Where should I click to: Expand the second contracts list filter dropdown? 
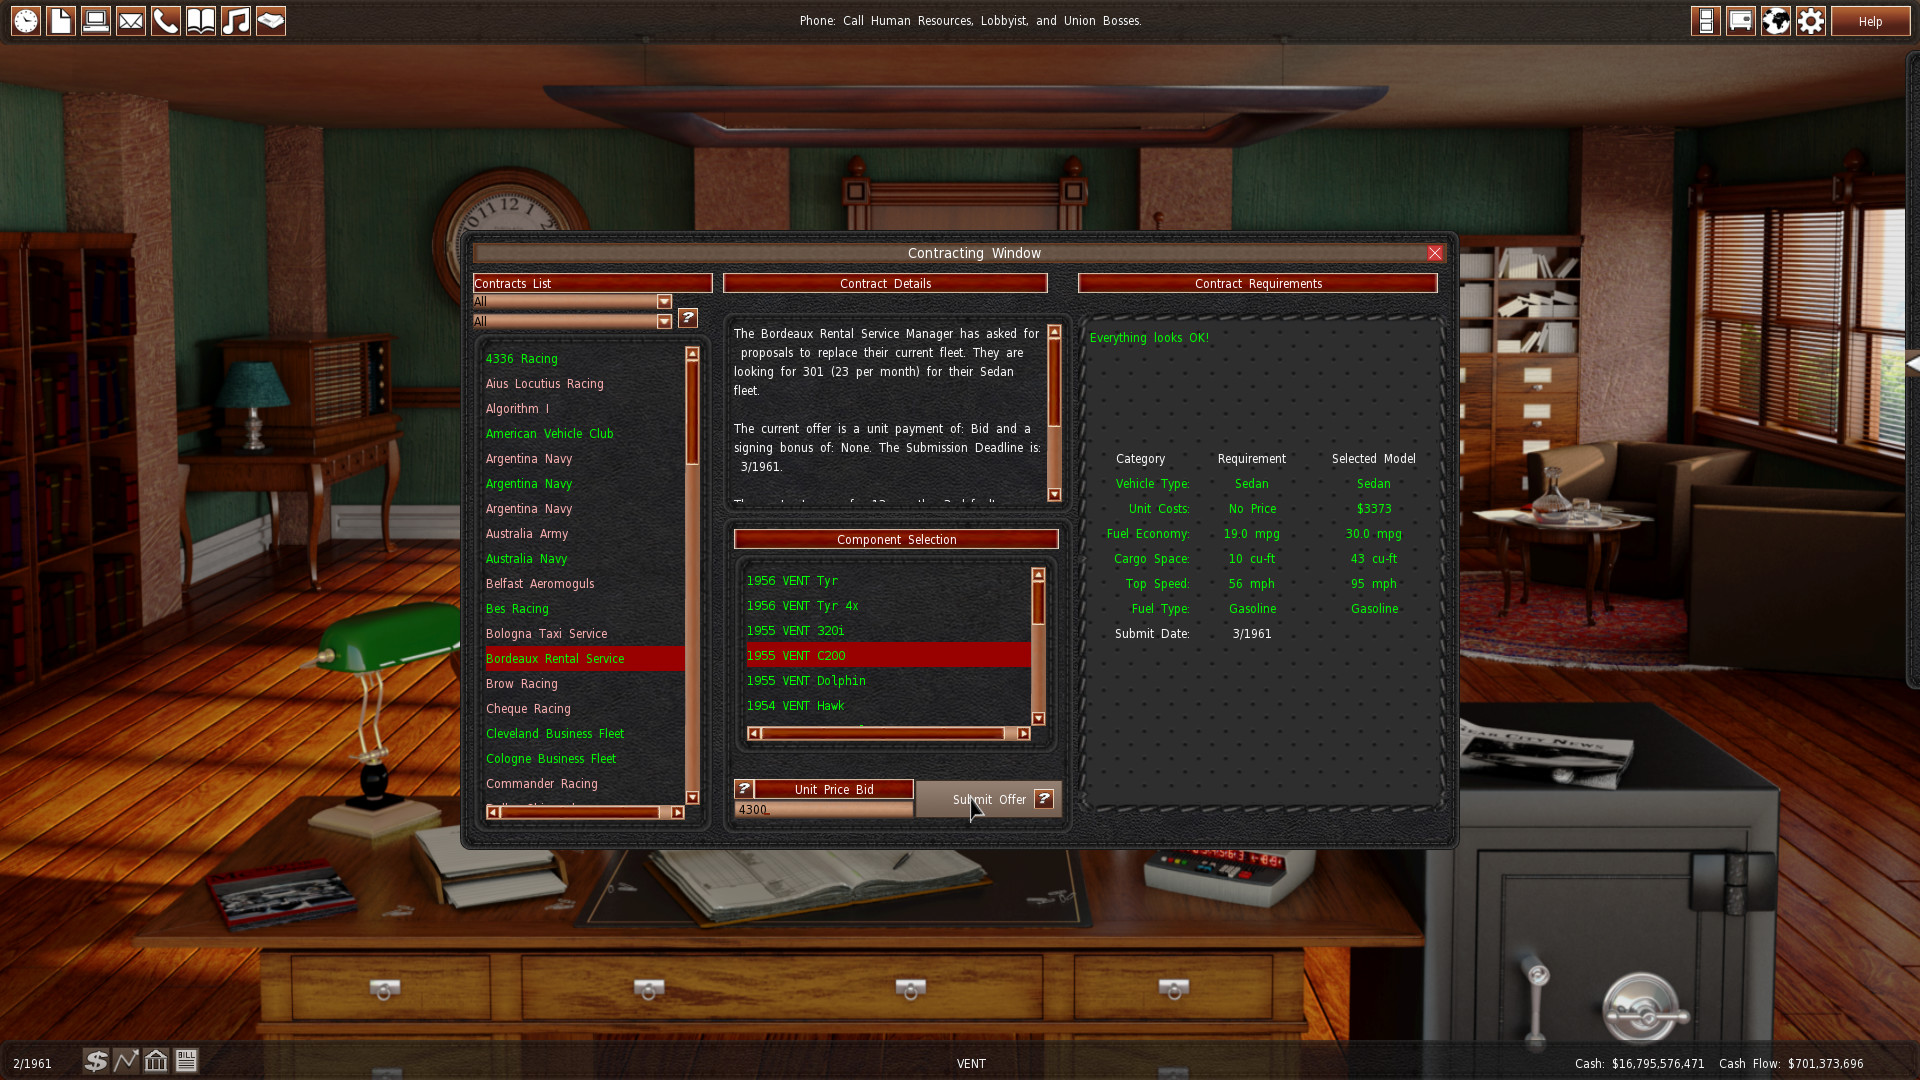[665, 320]
